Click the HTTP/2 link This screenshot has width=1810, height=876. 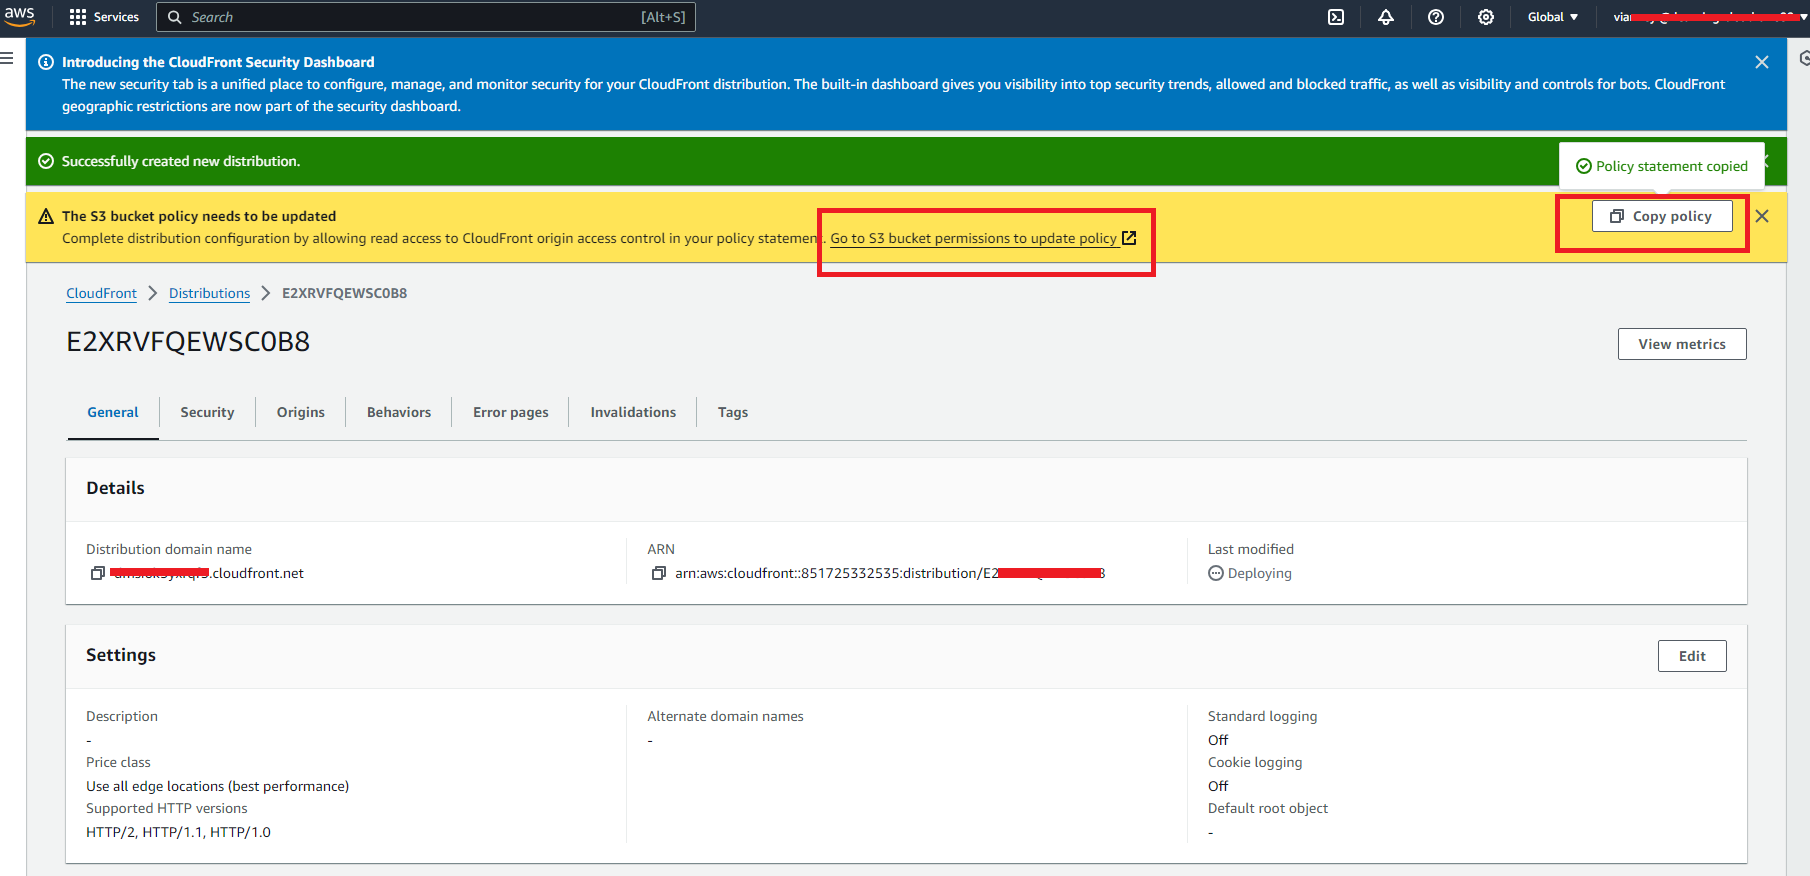coord(110,832)
